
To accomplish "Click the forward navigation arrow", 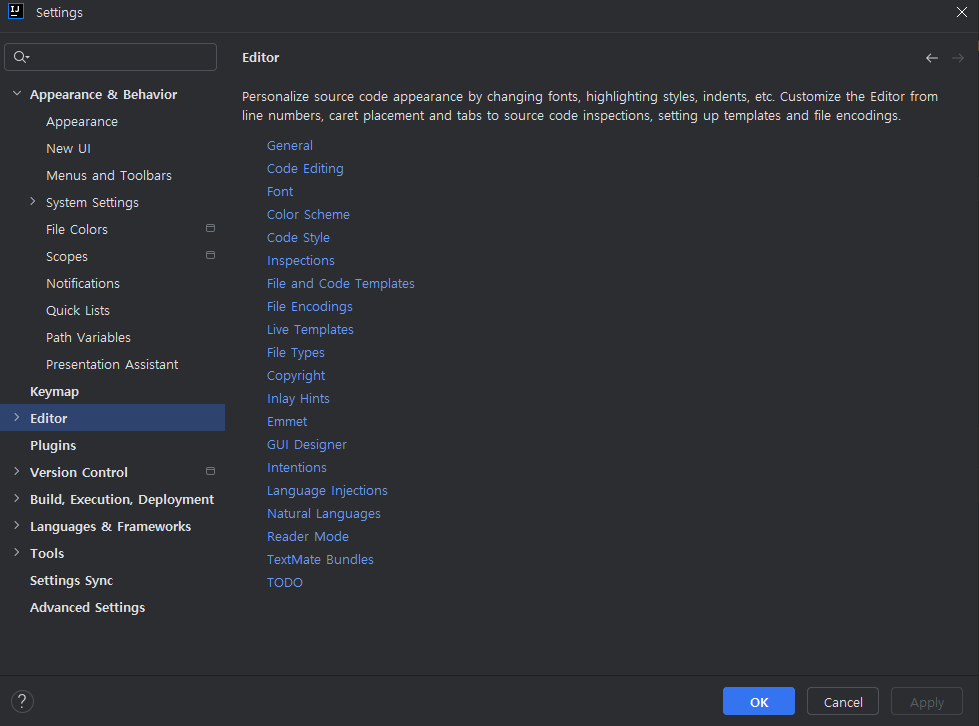I will tap(958, 58).
